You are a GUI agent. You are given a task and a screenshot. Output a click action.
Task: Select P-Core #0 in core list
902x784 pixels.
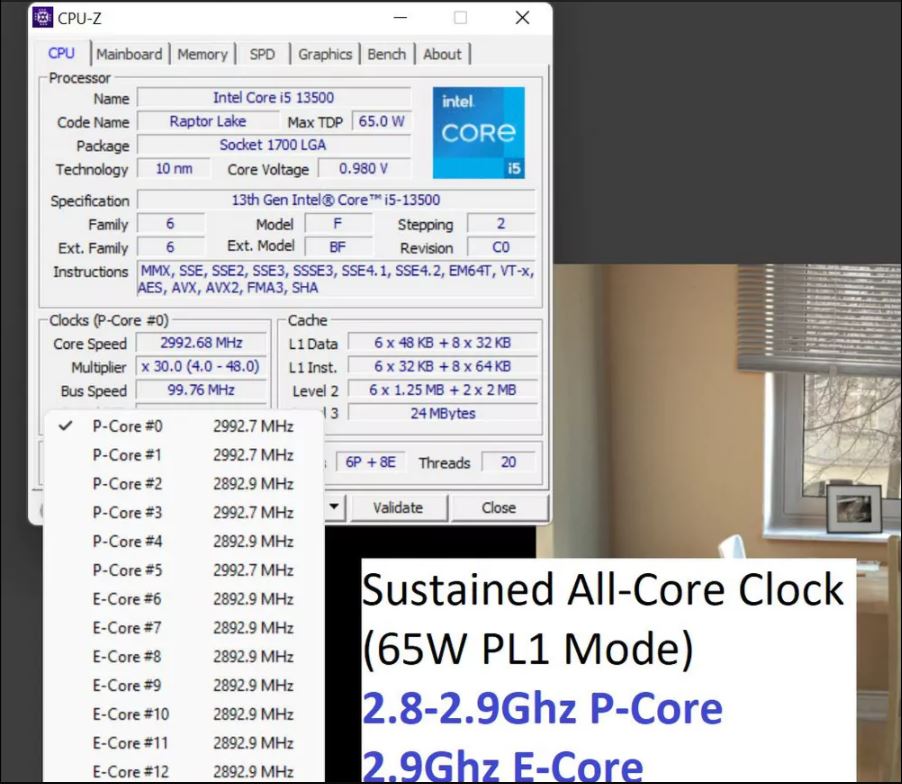(184, 426)
